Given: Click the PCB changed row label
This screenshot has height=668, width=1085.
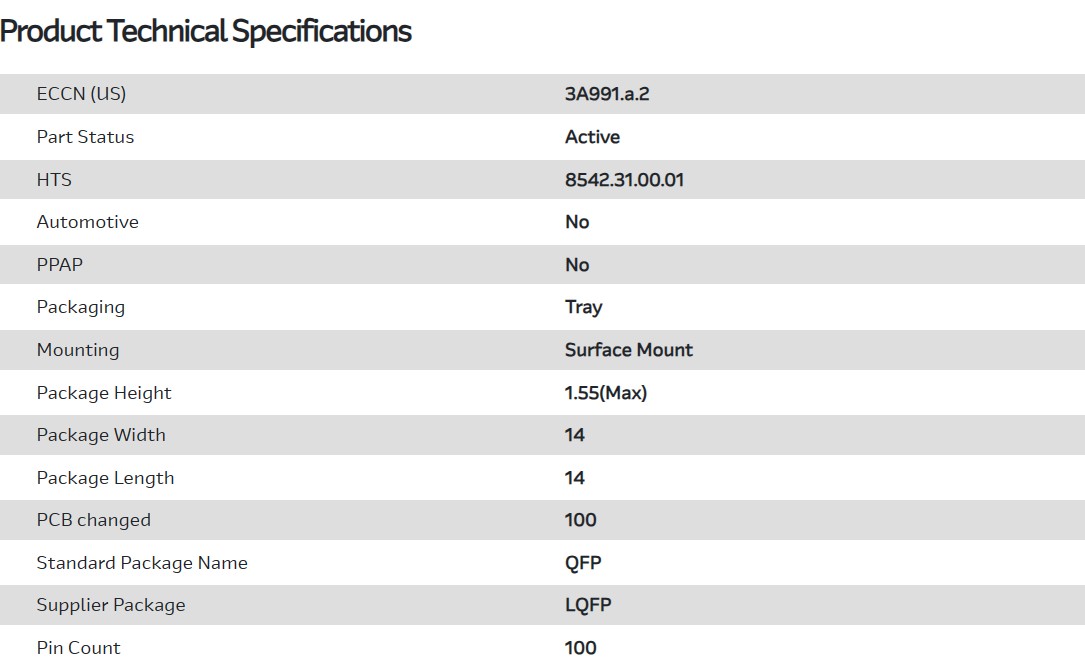Looking at the screenshot, I should (93, 520).
